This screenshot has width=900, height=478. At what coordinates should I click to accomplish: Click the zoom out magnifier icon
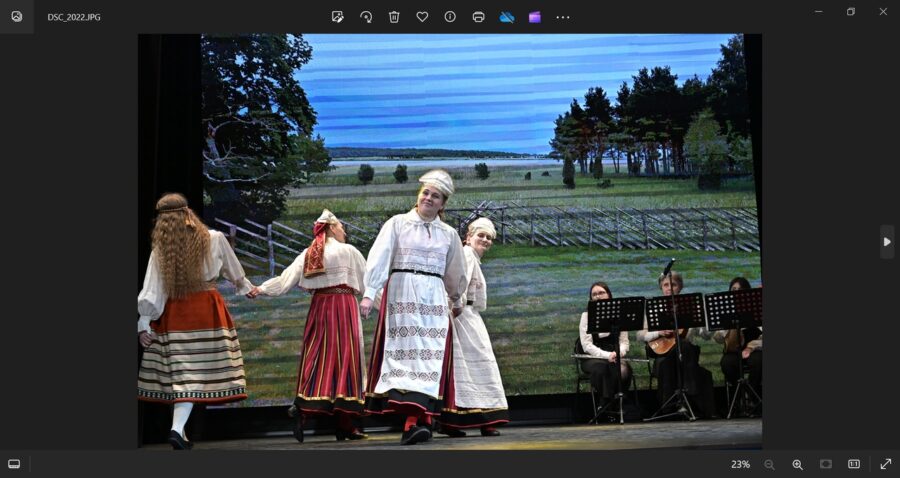(769, 464)
